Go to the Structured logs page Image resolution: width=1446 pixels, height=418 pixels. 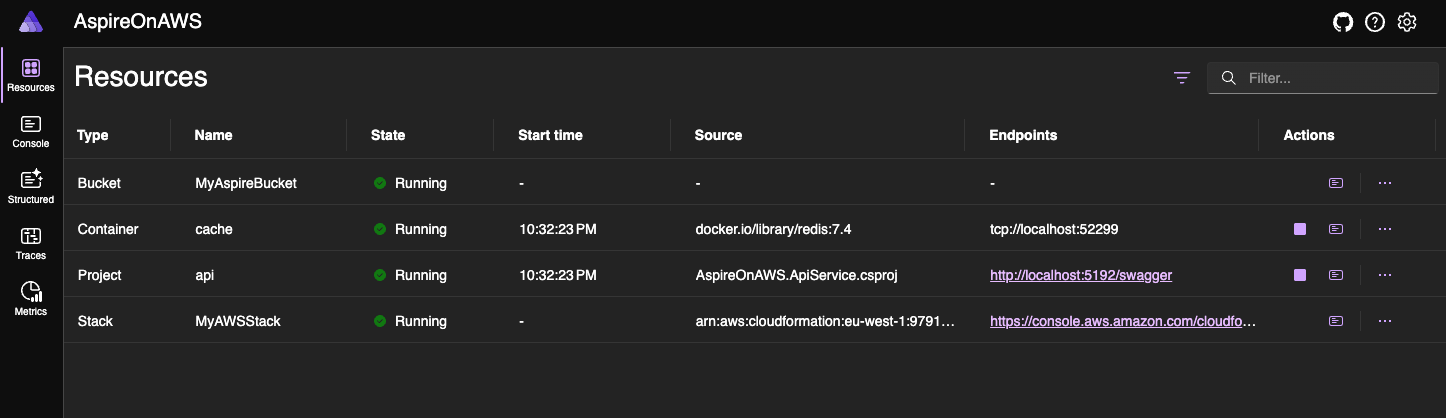pos(31,187)
